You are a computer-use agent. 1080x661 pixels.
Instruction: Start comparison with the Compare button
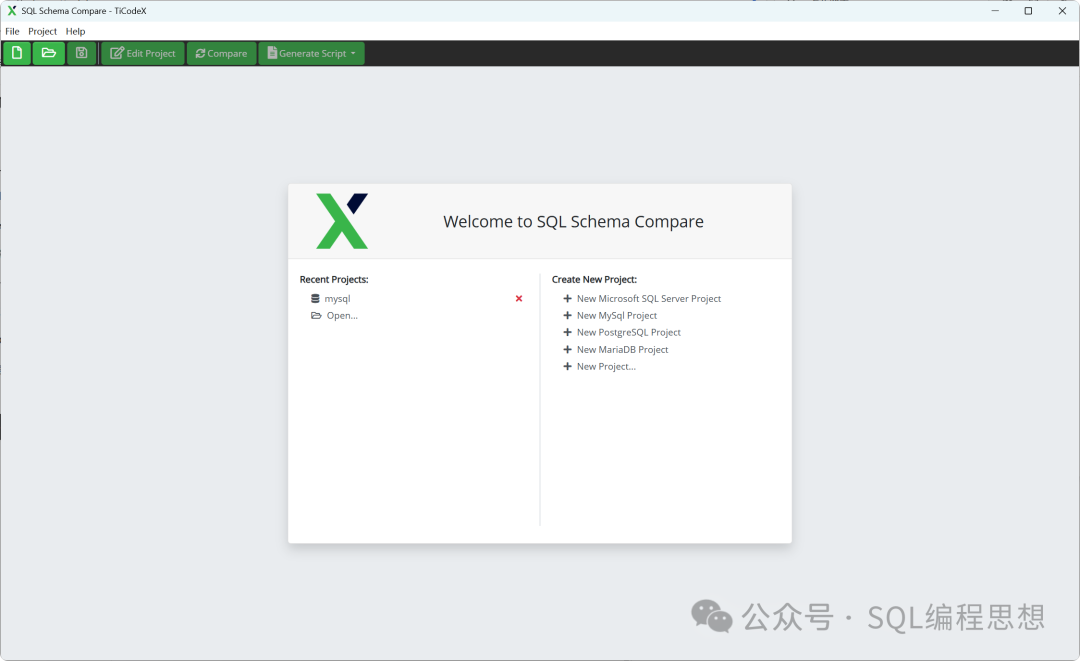(221, 53)
